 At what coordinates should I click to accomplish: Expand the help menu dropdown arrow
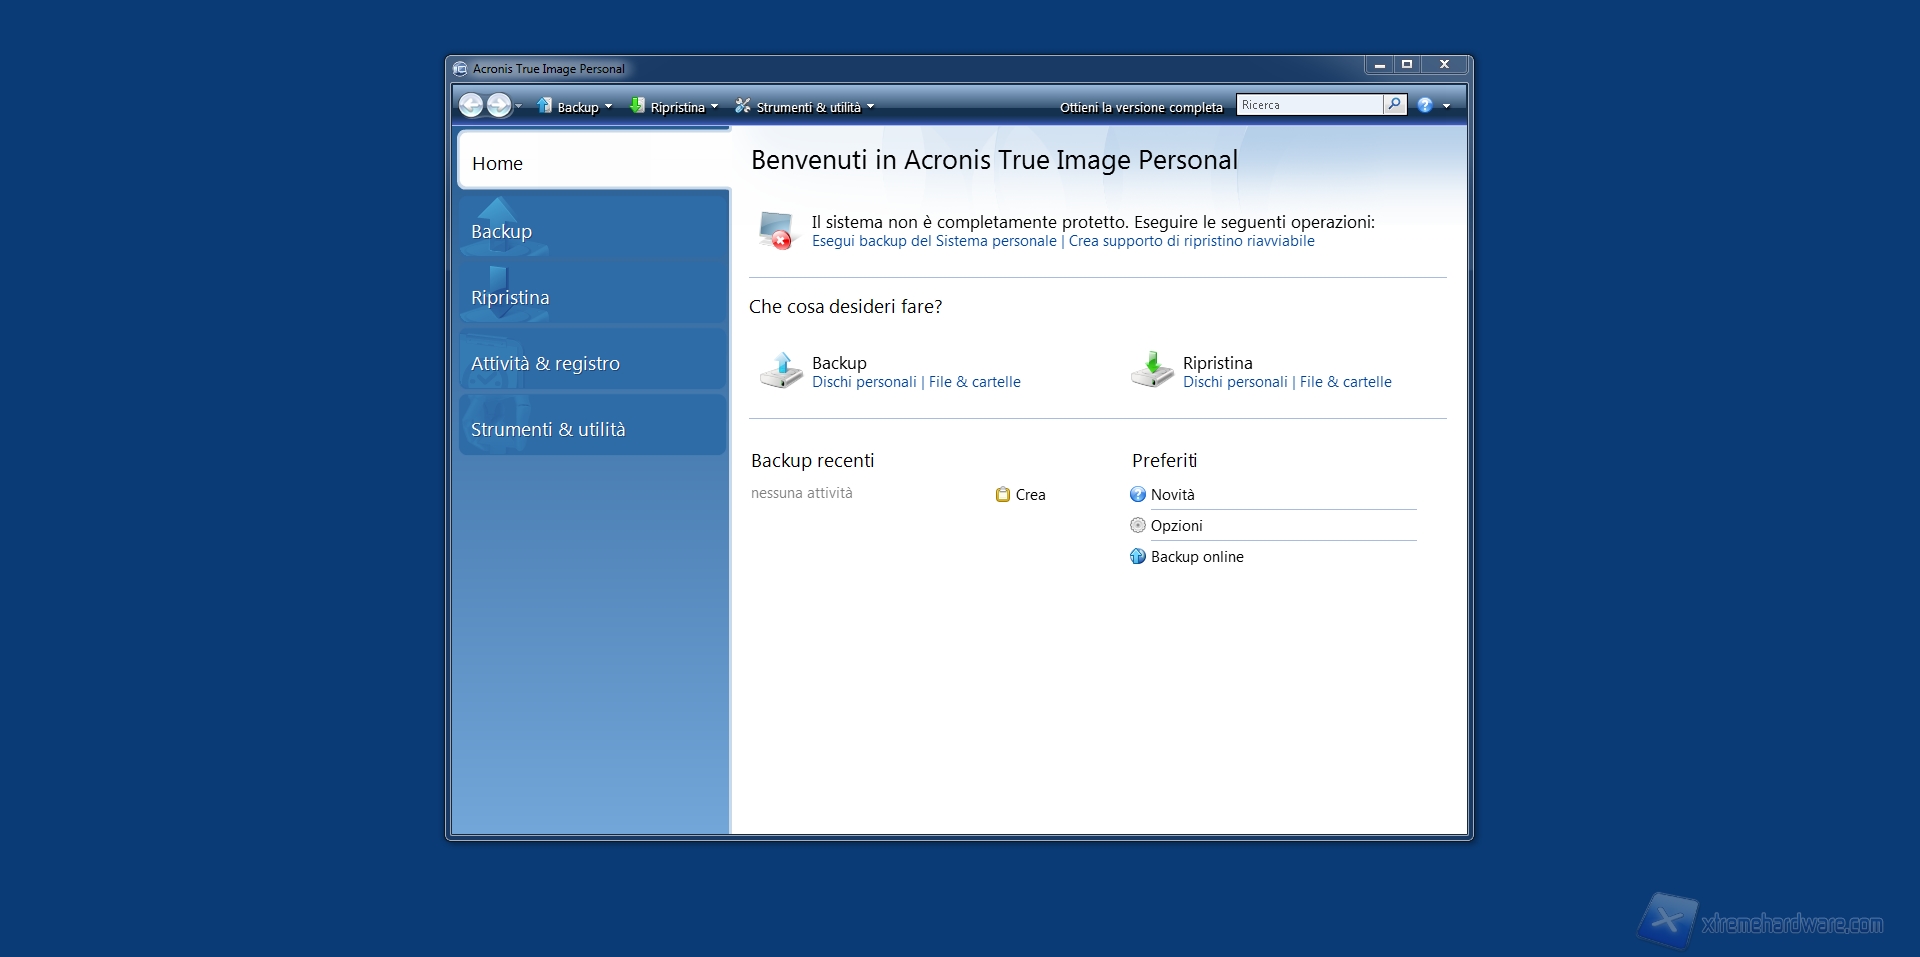[1446, 106]
